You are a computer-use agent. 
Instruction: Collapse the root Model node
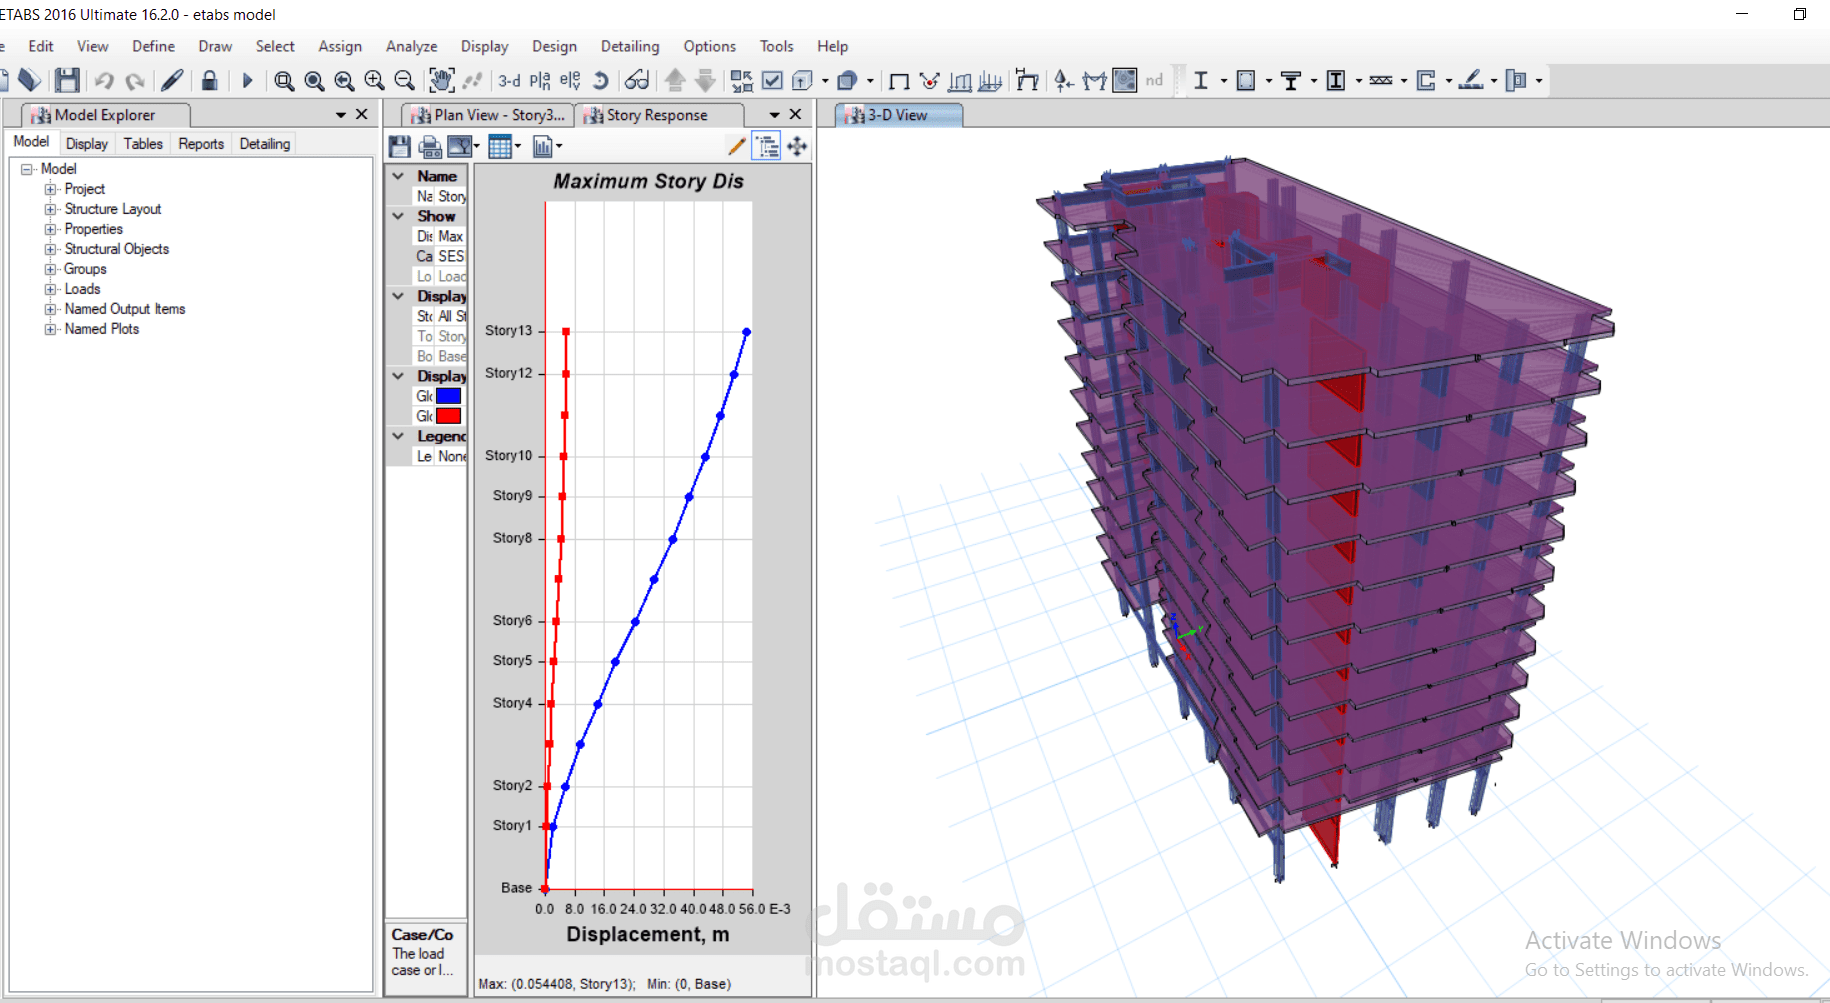point(27,169)
